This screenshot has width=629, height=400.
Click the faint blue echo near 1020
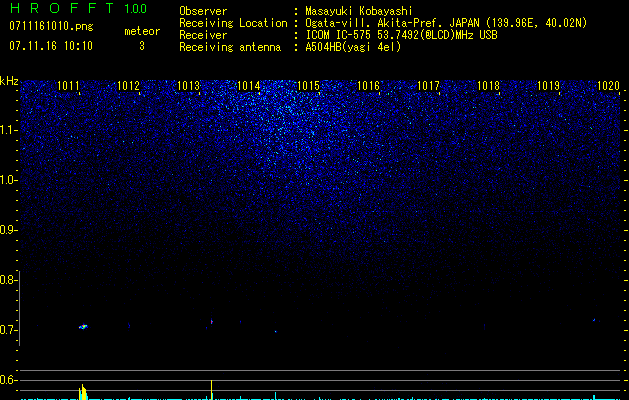[x=594, y=320]
